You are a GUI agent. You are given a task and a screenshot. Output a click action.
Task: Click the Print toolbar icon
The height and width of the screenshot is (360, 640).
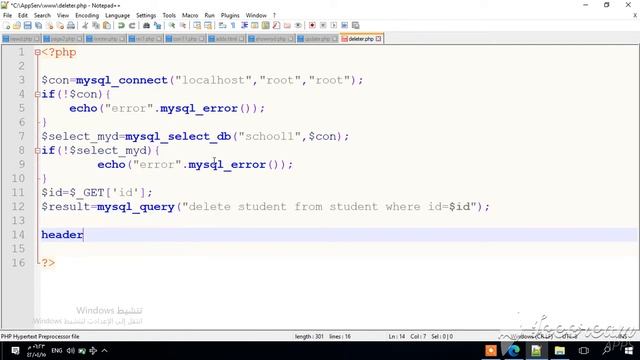(x=71, y=25)
